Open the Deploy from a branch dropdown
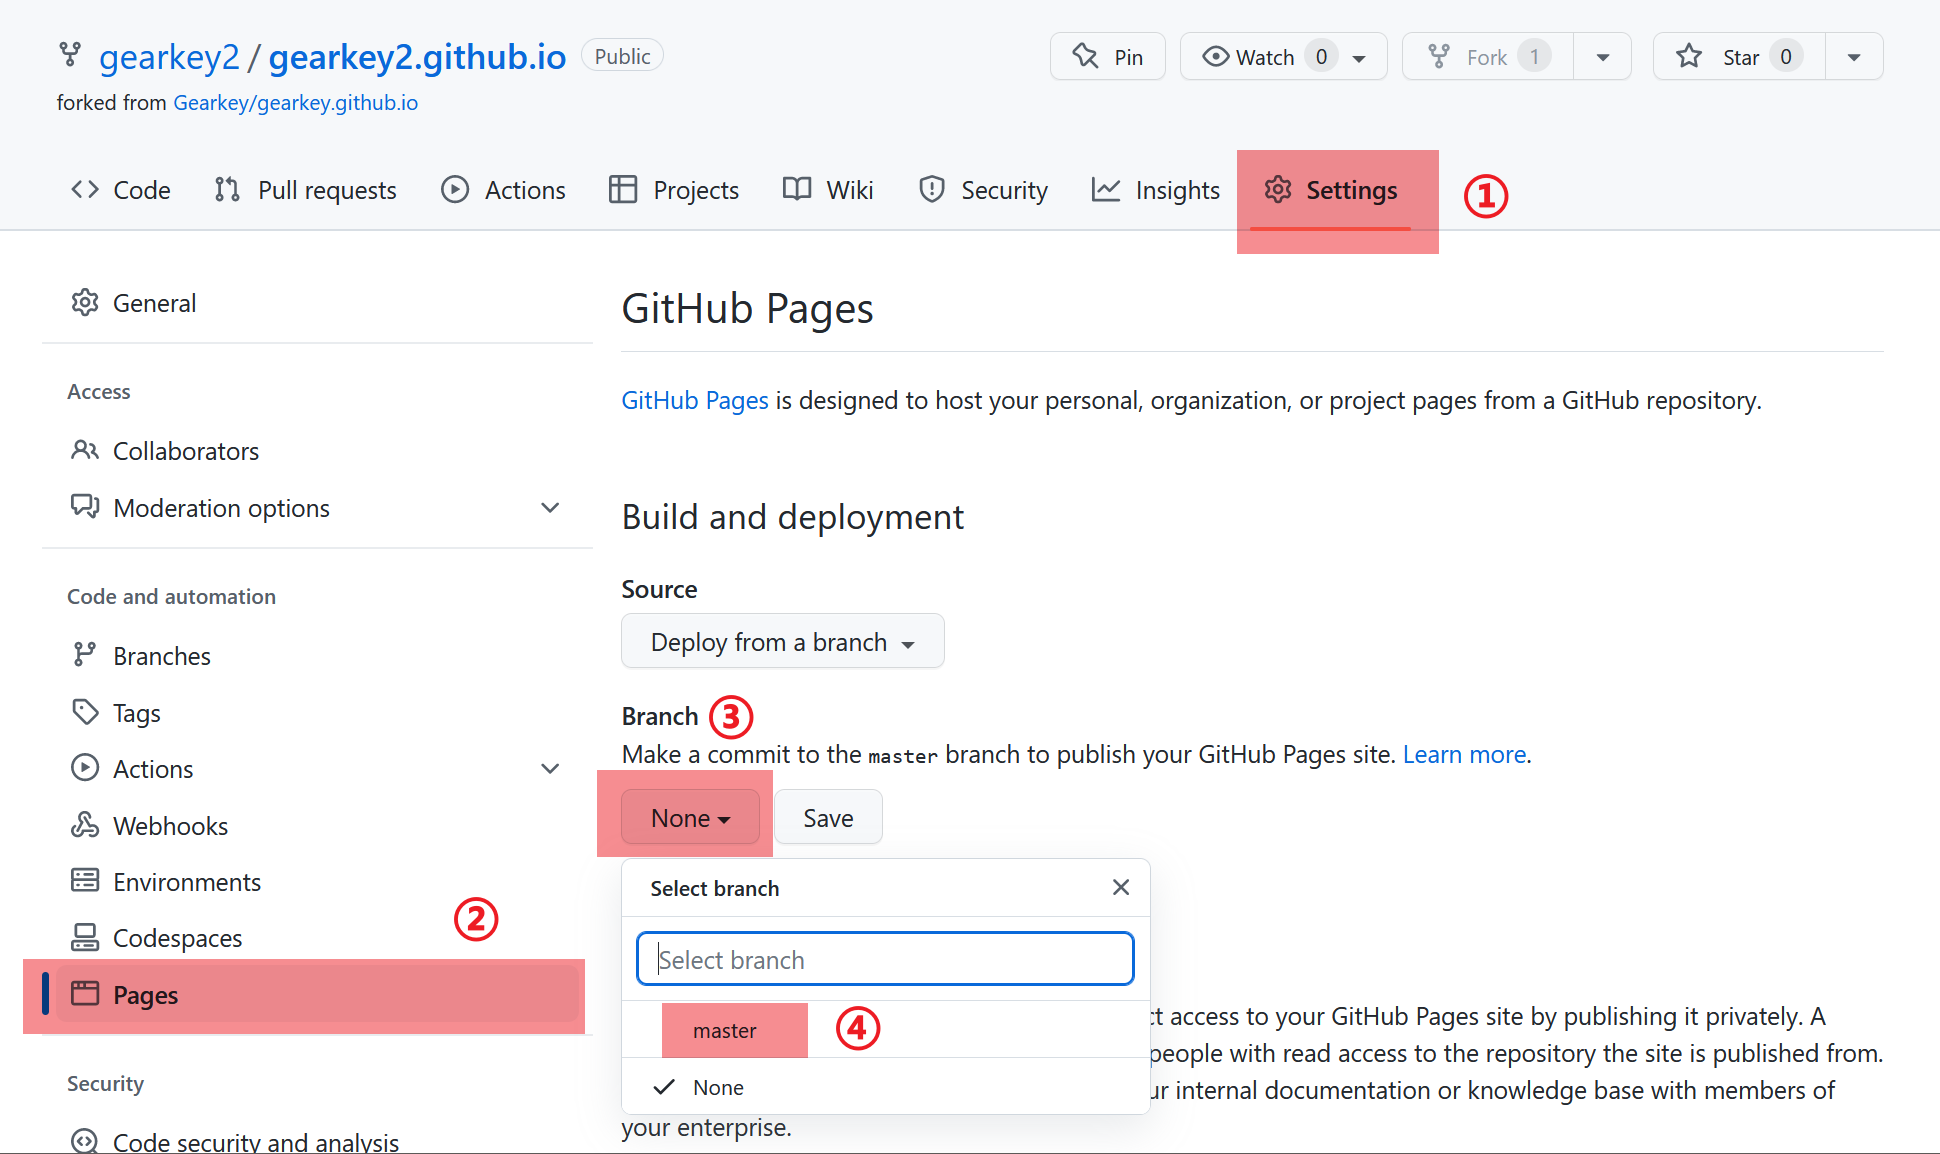This screenshot has height=1154, width=1940. (783, 641)
